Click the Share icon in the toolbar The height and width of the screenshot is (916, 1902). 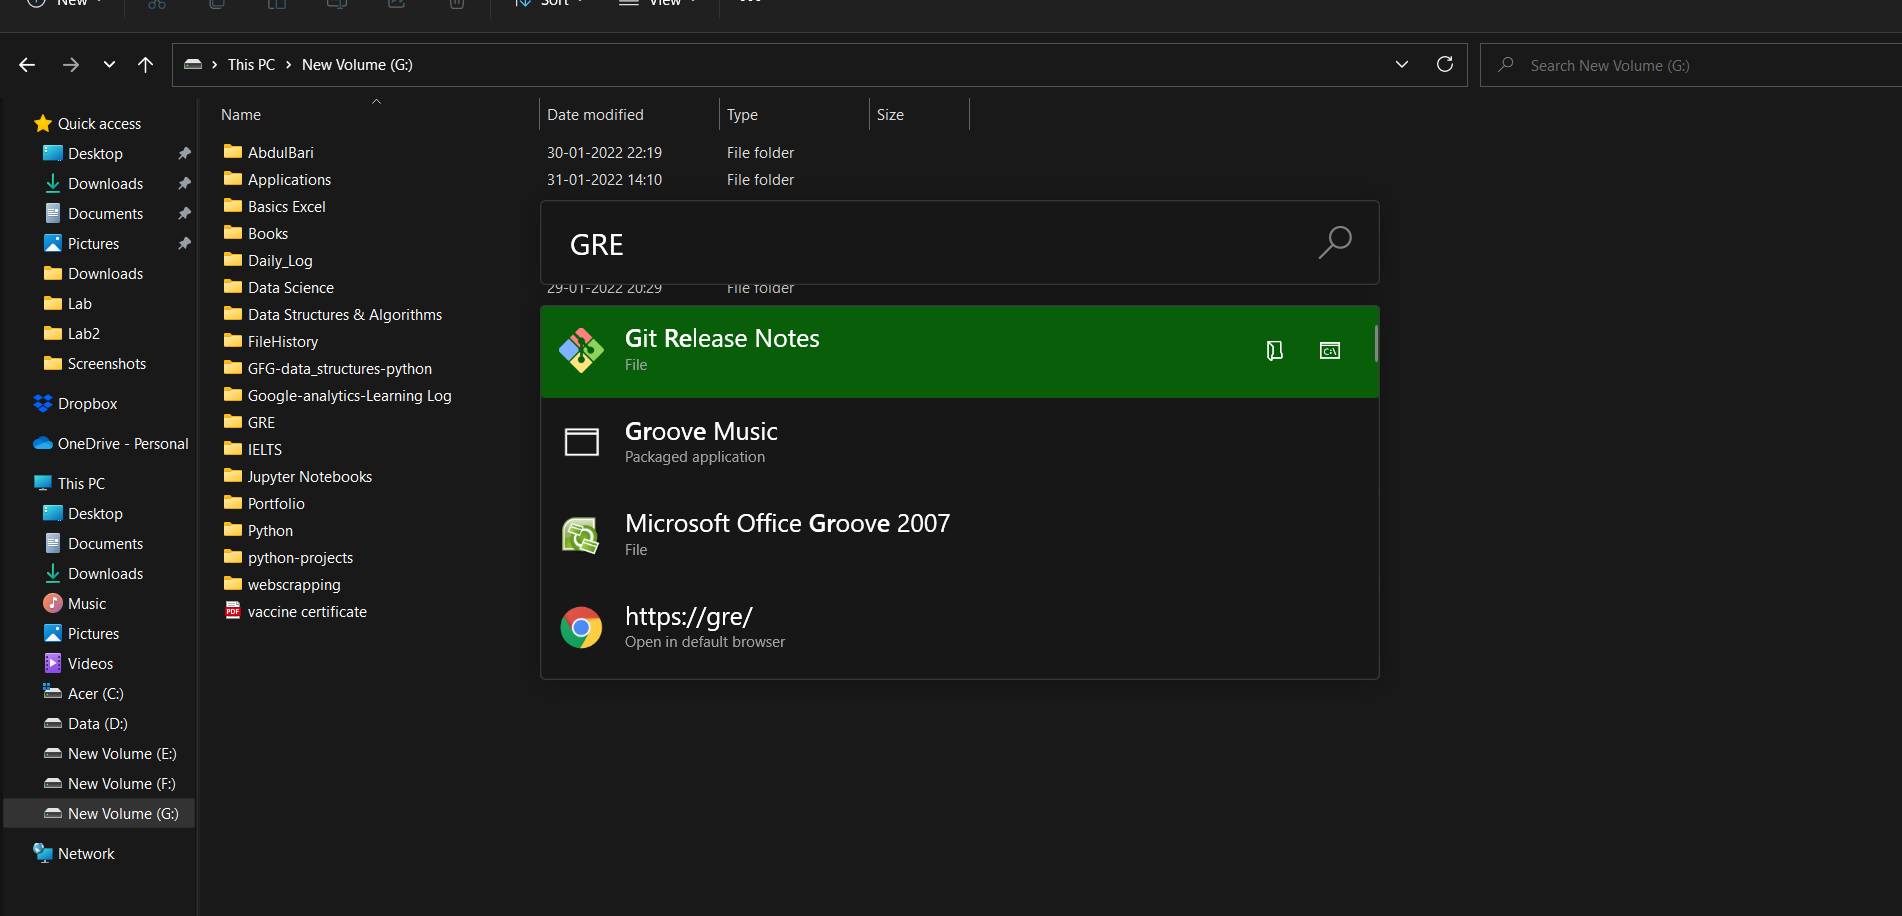(396, 5)
